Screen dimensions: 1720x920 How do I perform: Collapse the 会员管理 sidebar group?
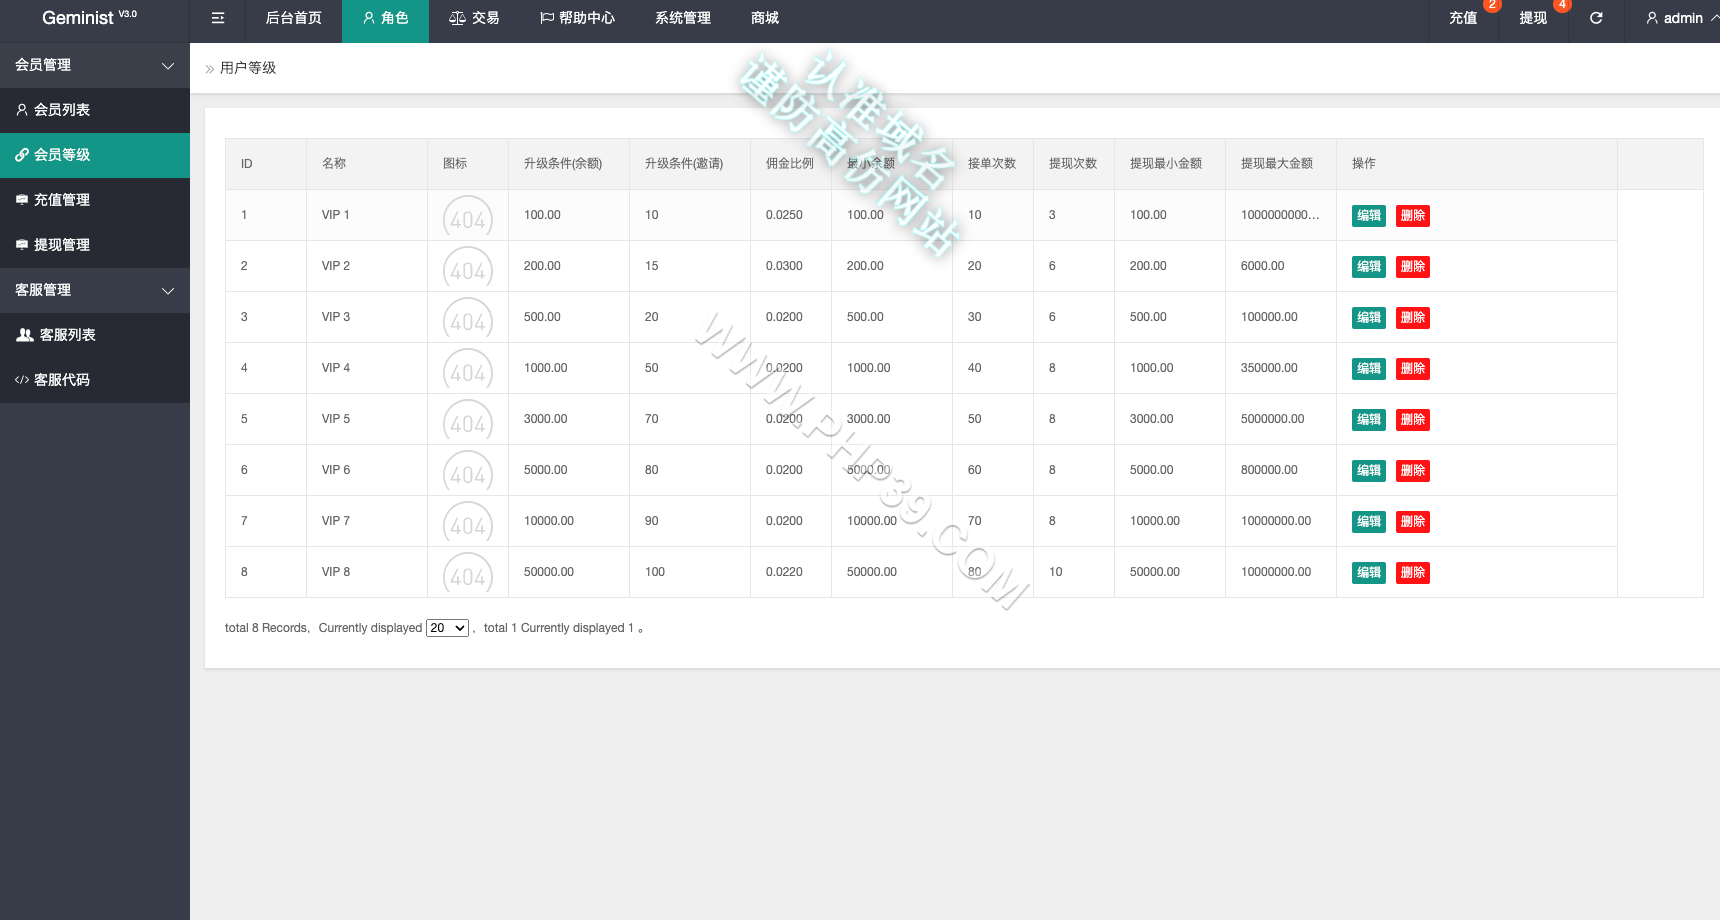tap(95, 65)
